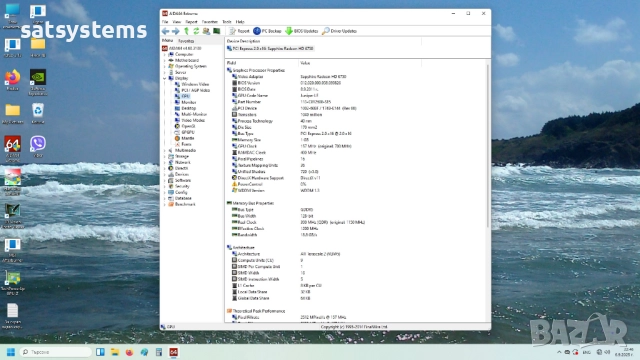Screen dimensions: 640x360
Task: Click the taskbar search box
Action: 55,352
